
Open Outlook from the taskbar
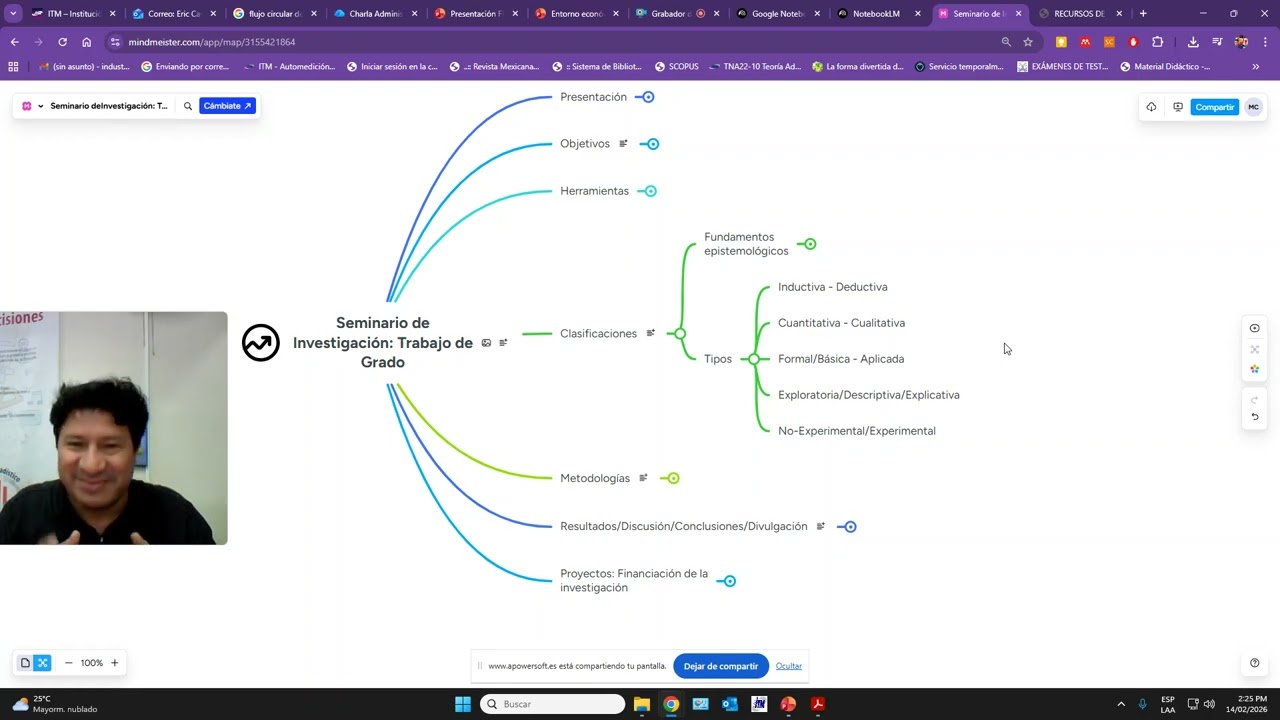click(x=730, y=704)
